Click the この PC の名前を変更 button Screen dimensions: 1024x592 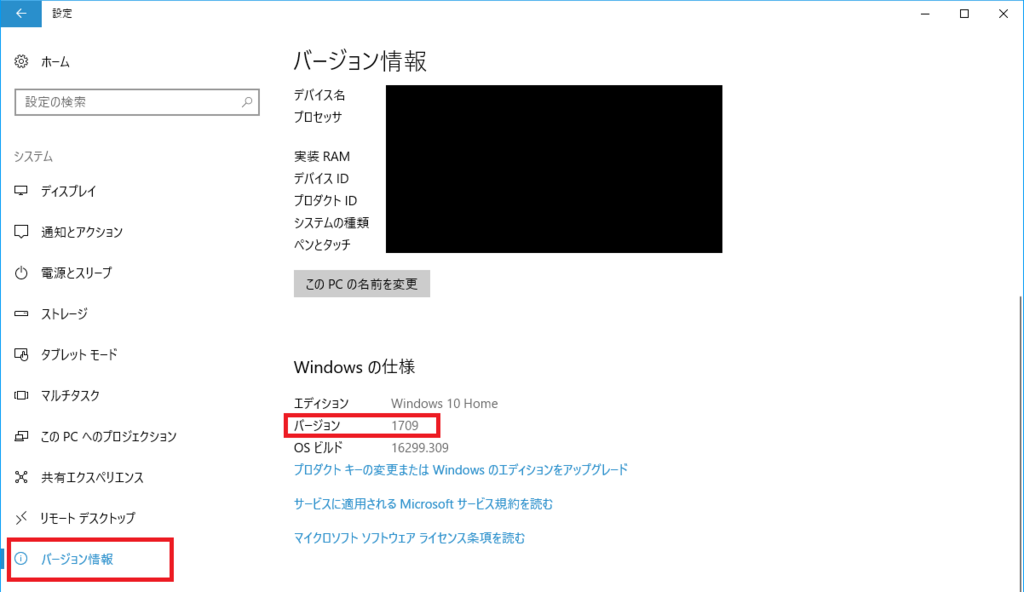pos(361,283)
